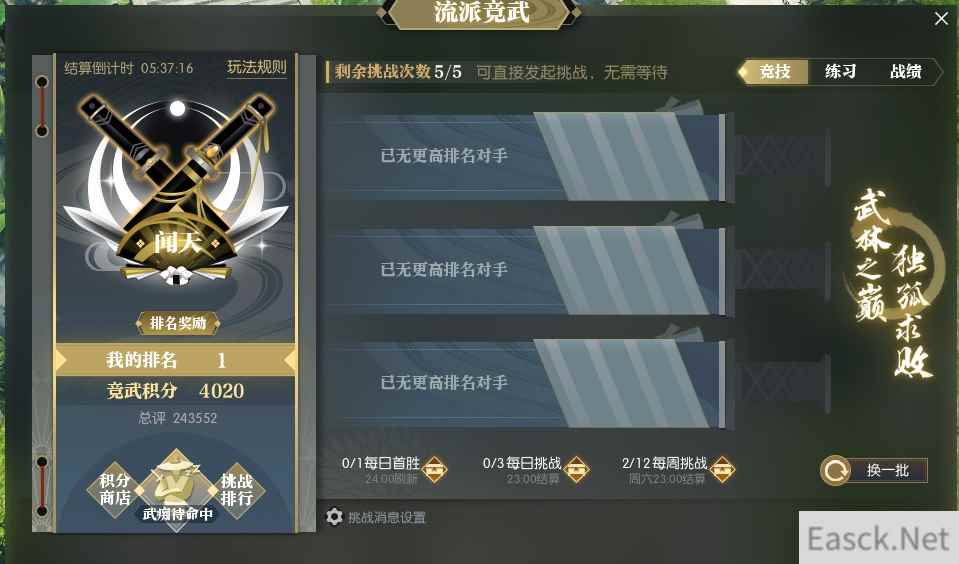The image size is (959, 564).
Task: Open the 挑战消息设置 gear icon
Action: (x=334, y=517)
